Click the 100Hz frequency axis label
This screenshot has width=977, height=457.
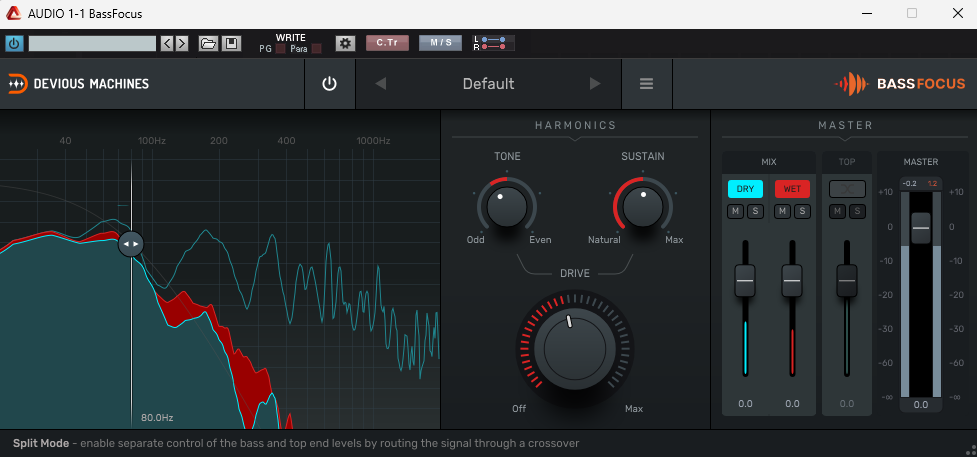click(x=151, y=141)
